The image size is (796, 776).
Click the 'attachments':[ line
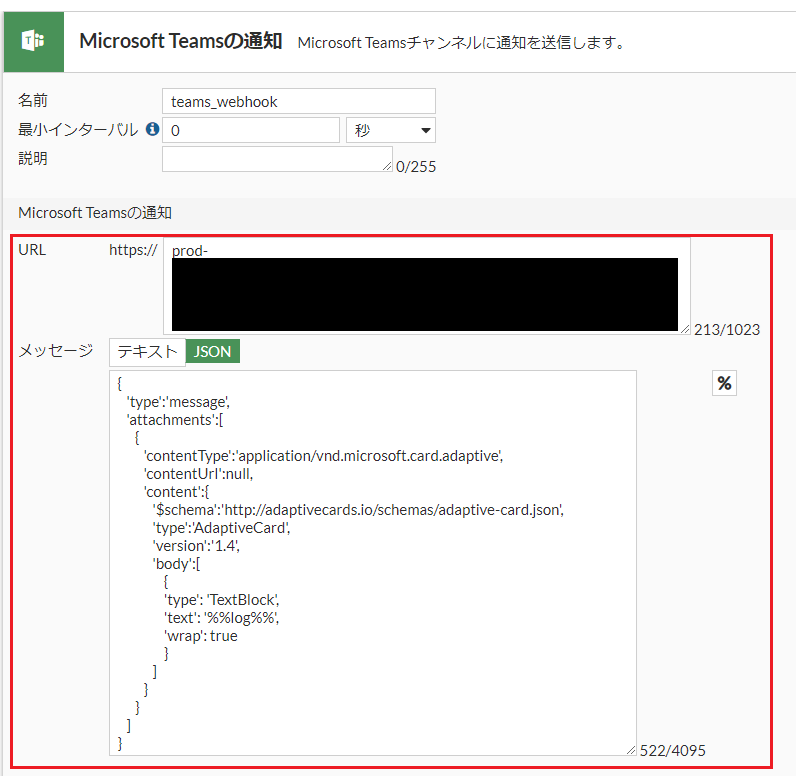(x=175, y=420)
